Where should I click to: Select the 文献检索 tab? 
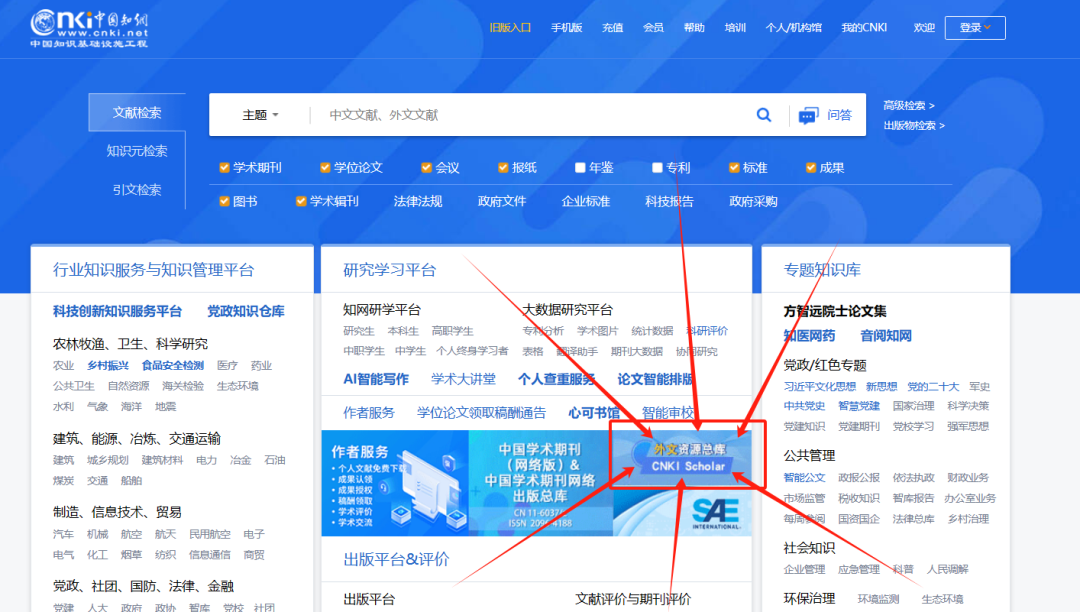(137, 112)
